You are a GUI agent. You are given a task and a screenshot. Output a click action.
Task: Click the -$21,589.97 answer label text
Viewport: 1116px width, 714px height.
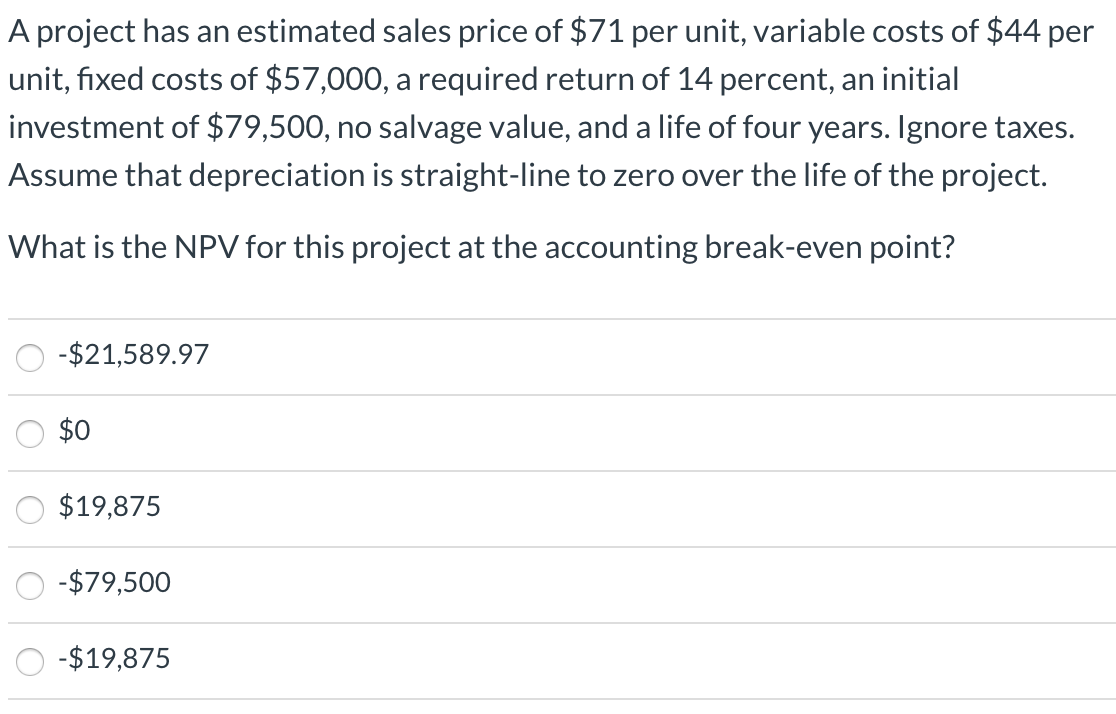point(134,355)
